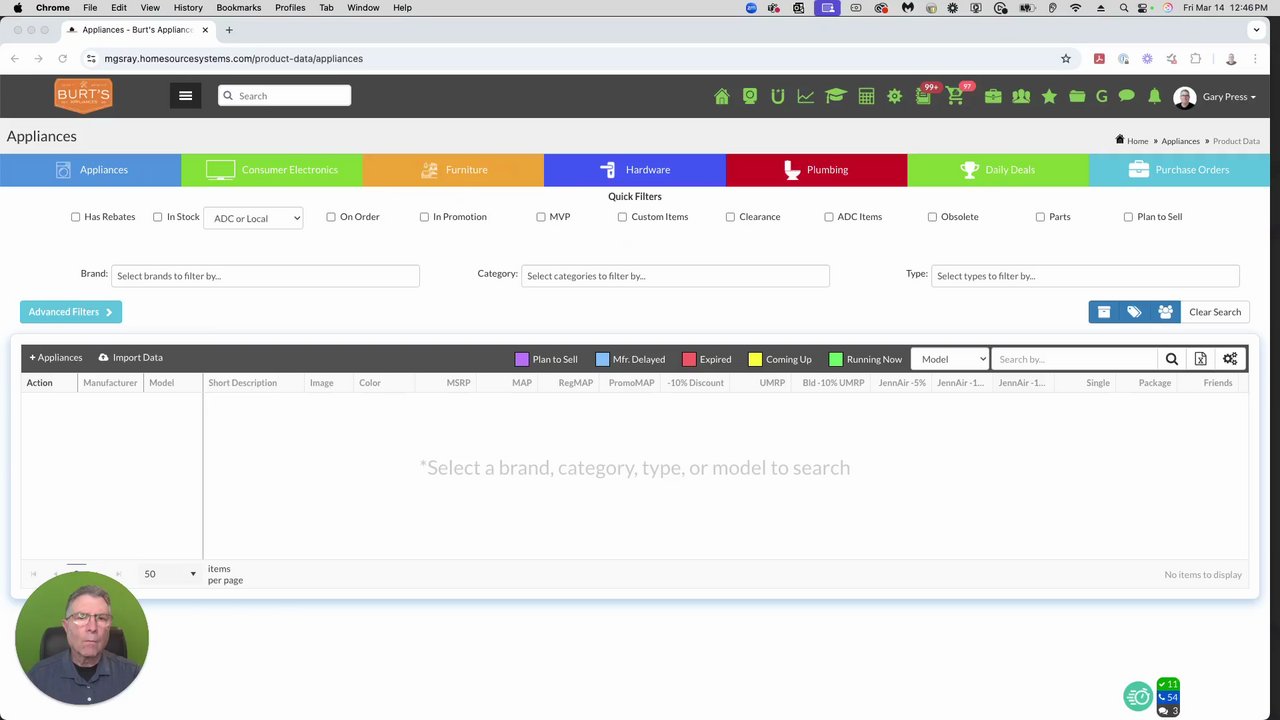Open grid settings gears icon
Viewport: 1280px width, 720px height.
click(x=1230, y=359)
